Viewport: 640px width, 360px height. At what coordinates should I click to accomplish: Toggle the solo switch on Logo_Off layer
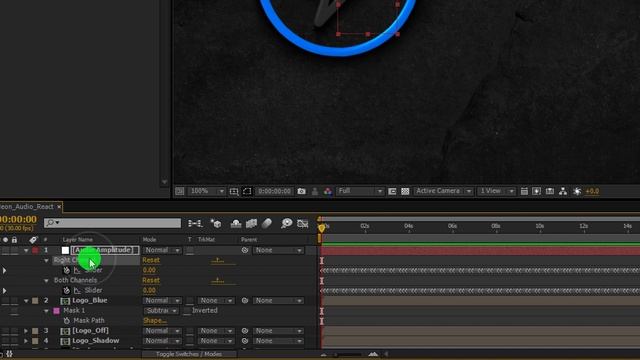click(x=5, y=331)
